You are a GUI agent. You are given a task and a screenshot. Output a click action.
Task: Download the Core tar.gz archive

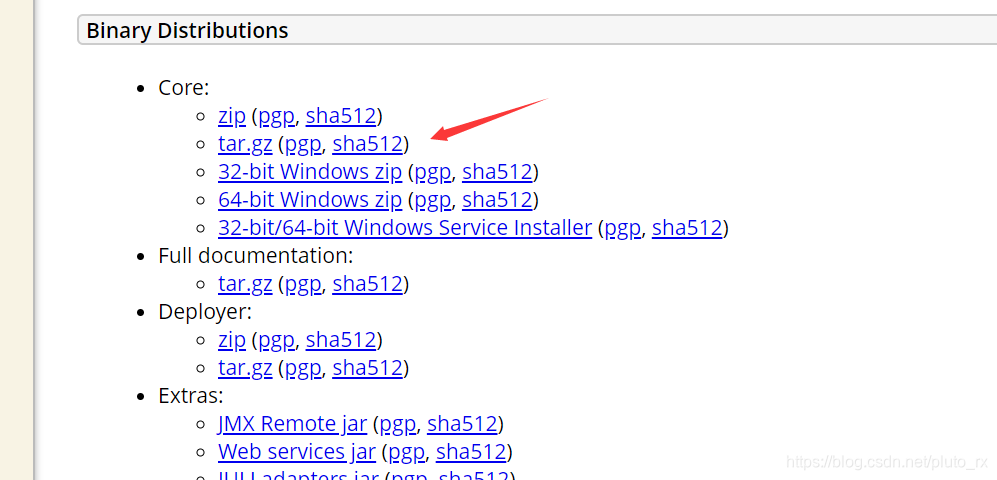pyautogui.click(x=245, y=144)
